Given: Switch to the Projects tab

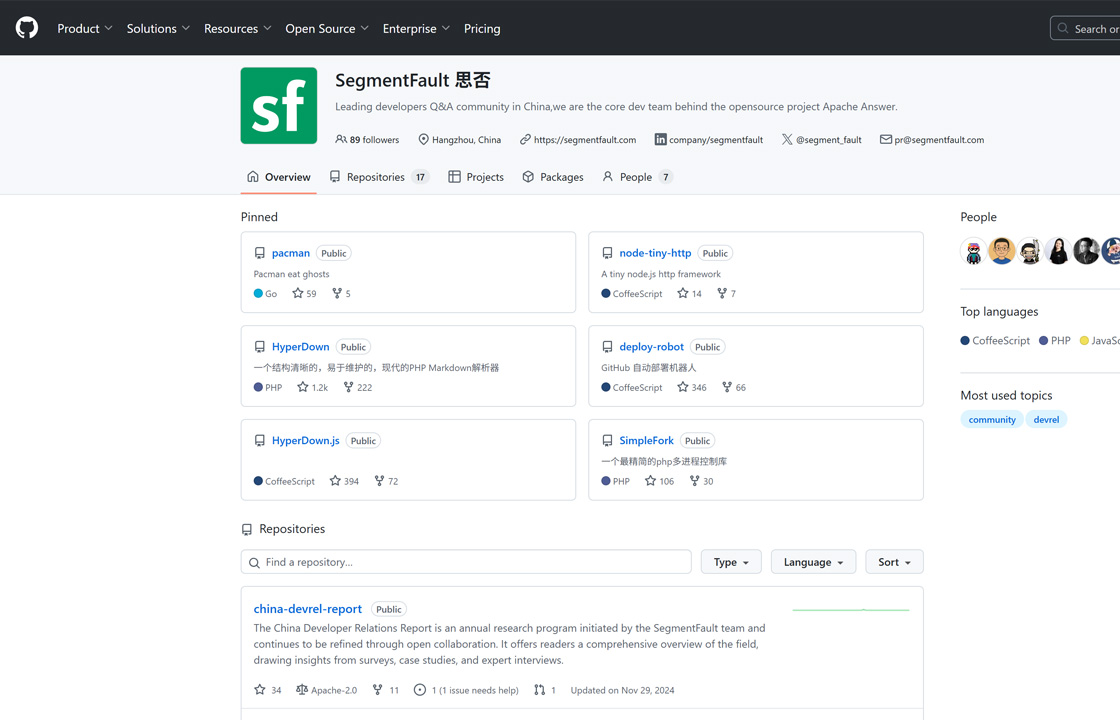Looking at the screenshot, I should coord(476,177).
